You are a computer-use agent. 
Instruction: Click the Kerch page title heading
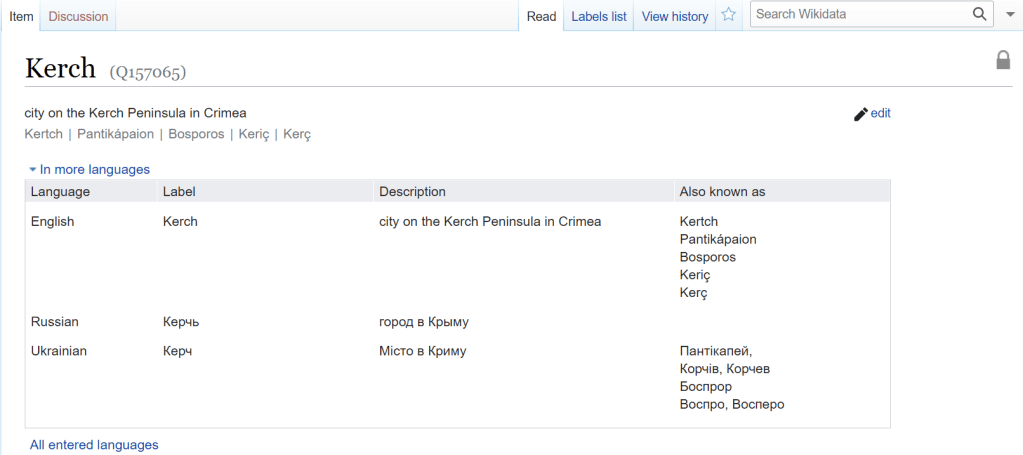pos(60,68)
